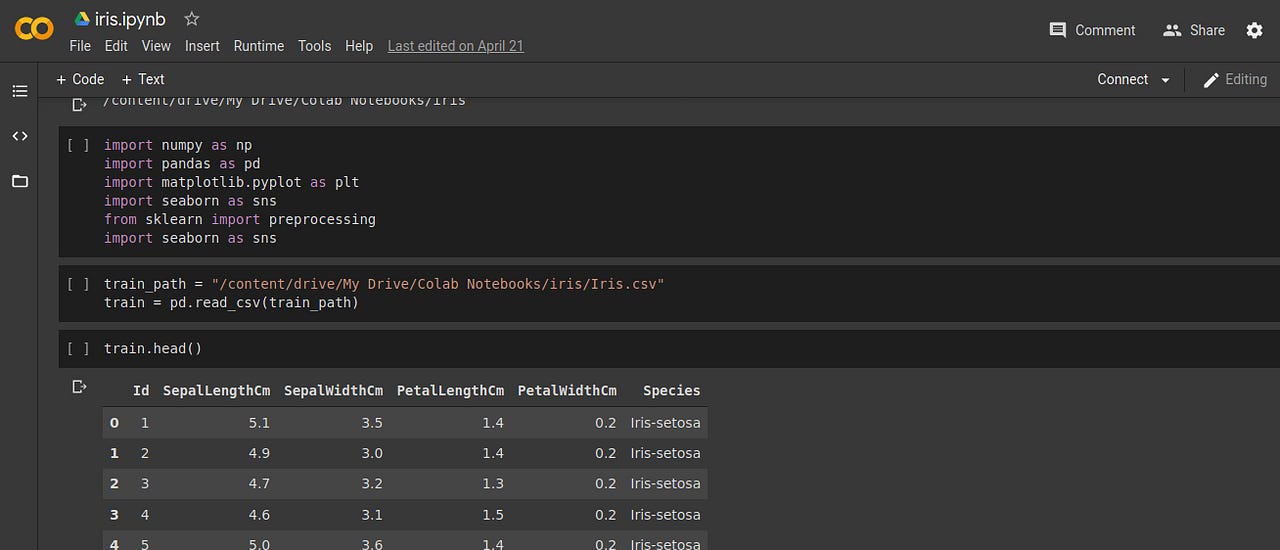The image size is (1280, 550).
Task: Click the PetalWidthCm column header
Action: (x=567, y=391)
